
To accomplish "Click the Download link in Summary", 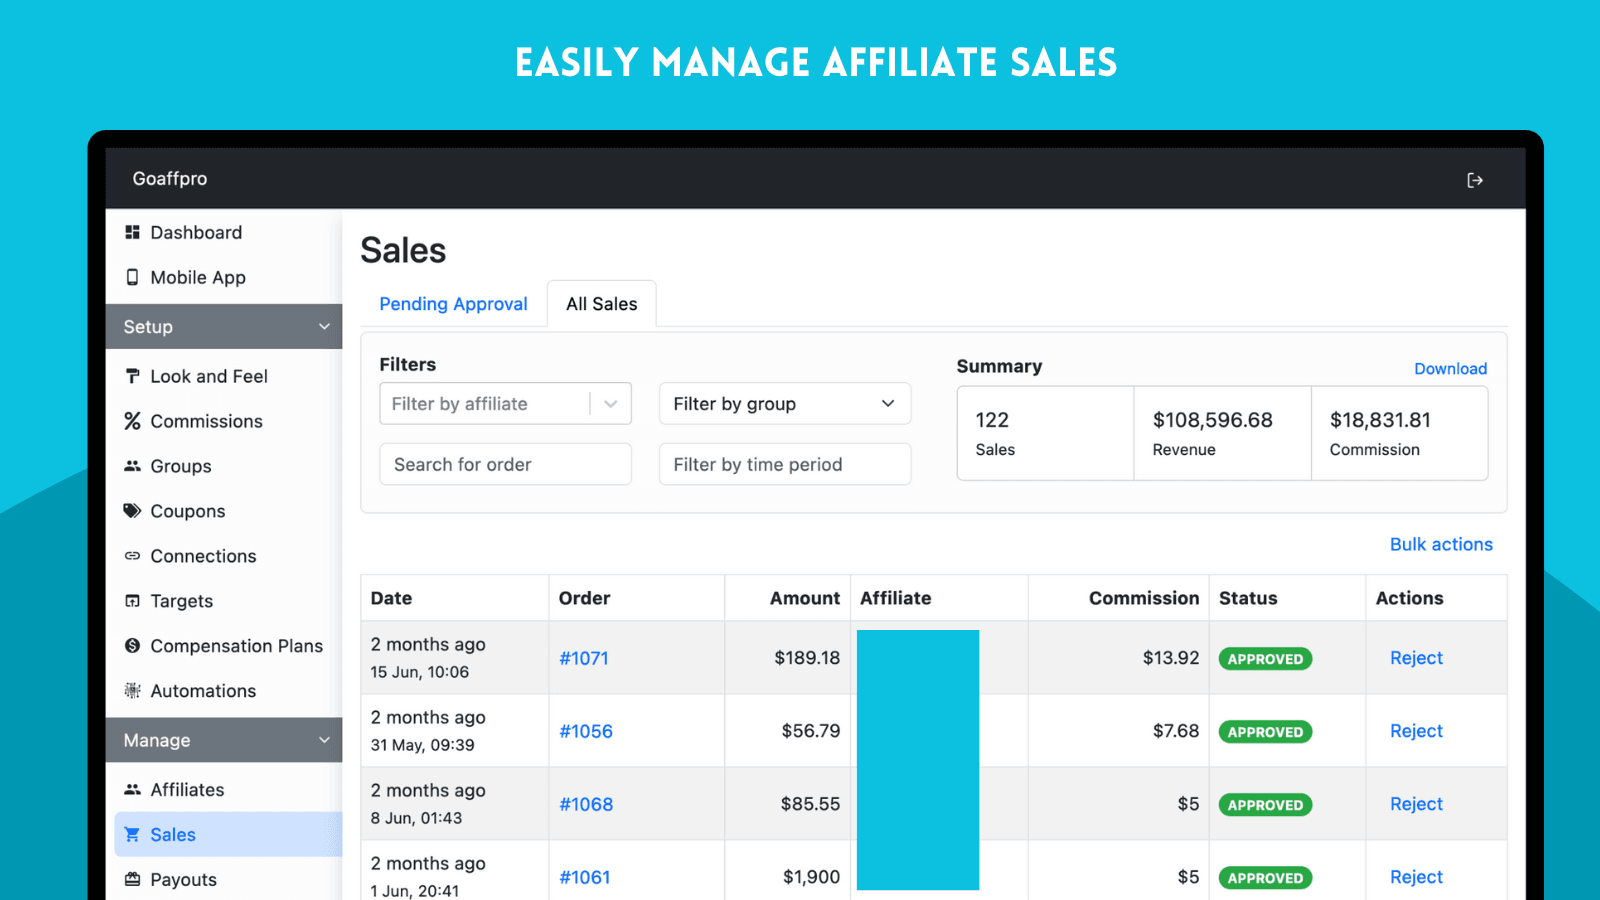I will pos(1450,368).
